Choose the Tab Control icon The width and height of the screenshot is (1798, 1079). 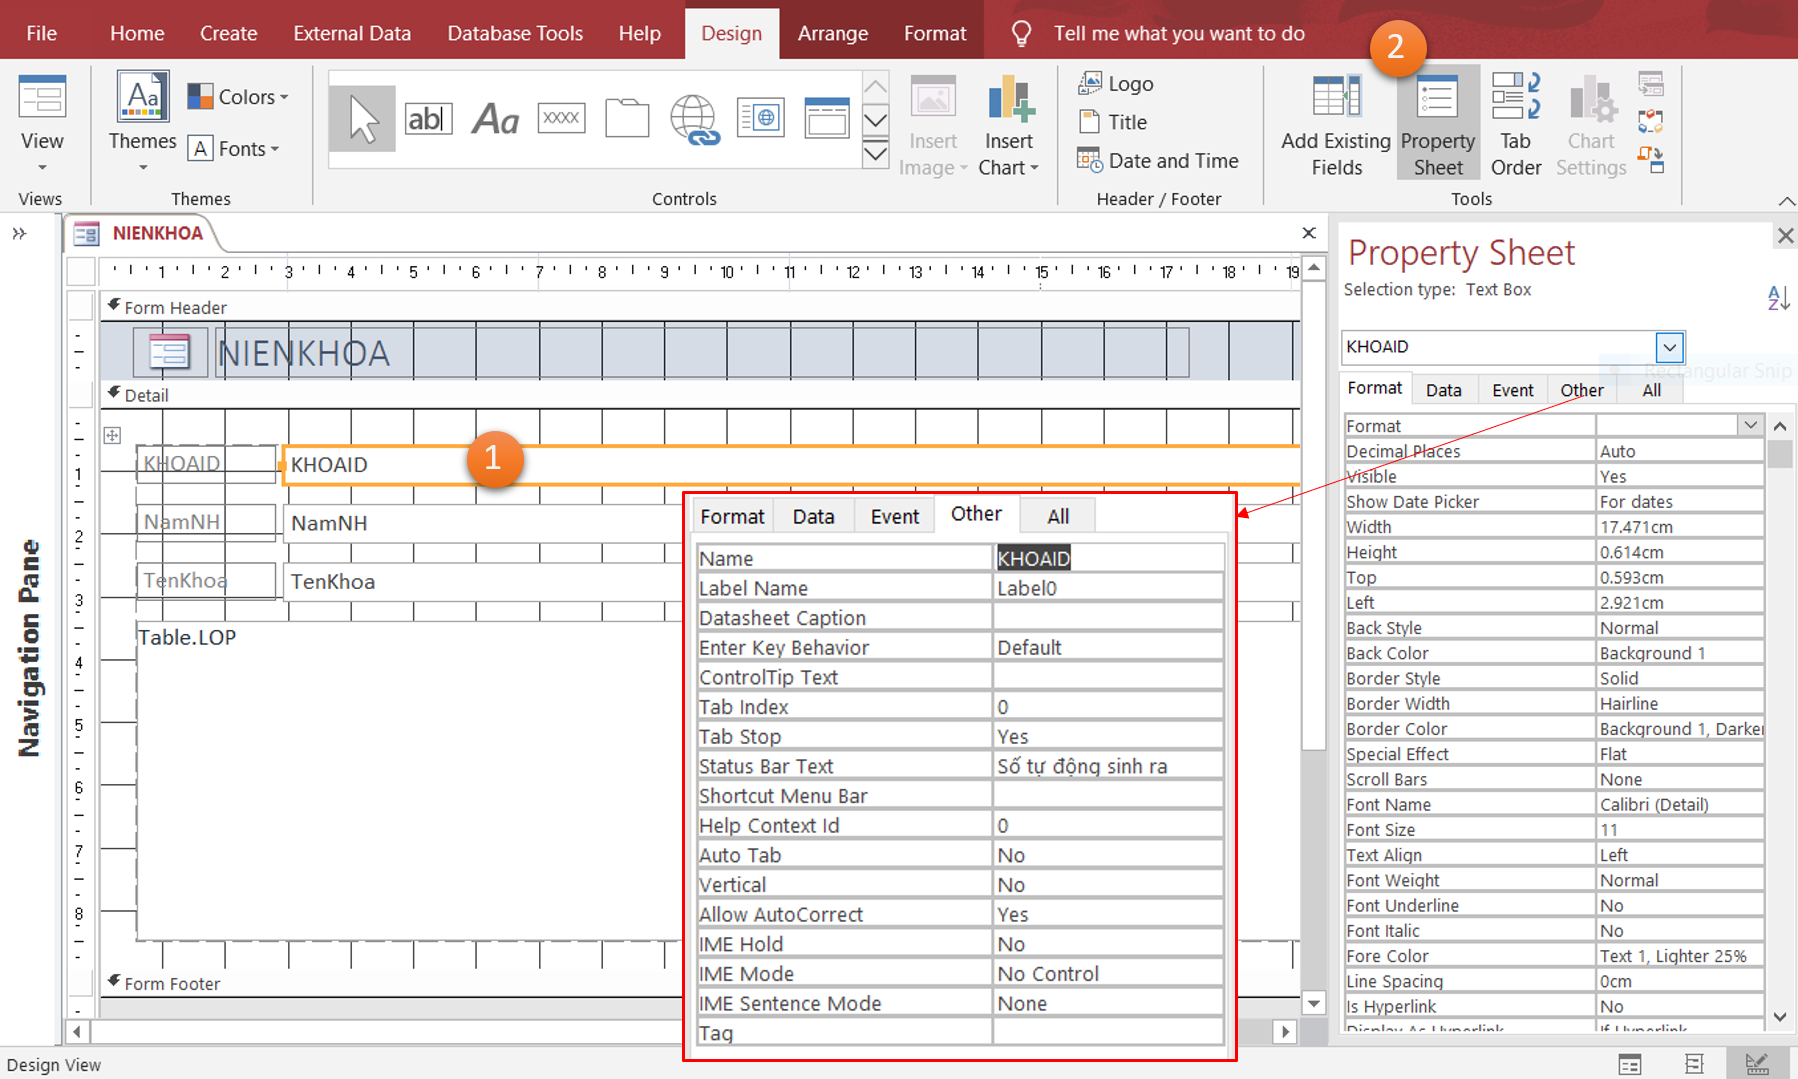pyautogui.click(x=627, y=119)
